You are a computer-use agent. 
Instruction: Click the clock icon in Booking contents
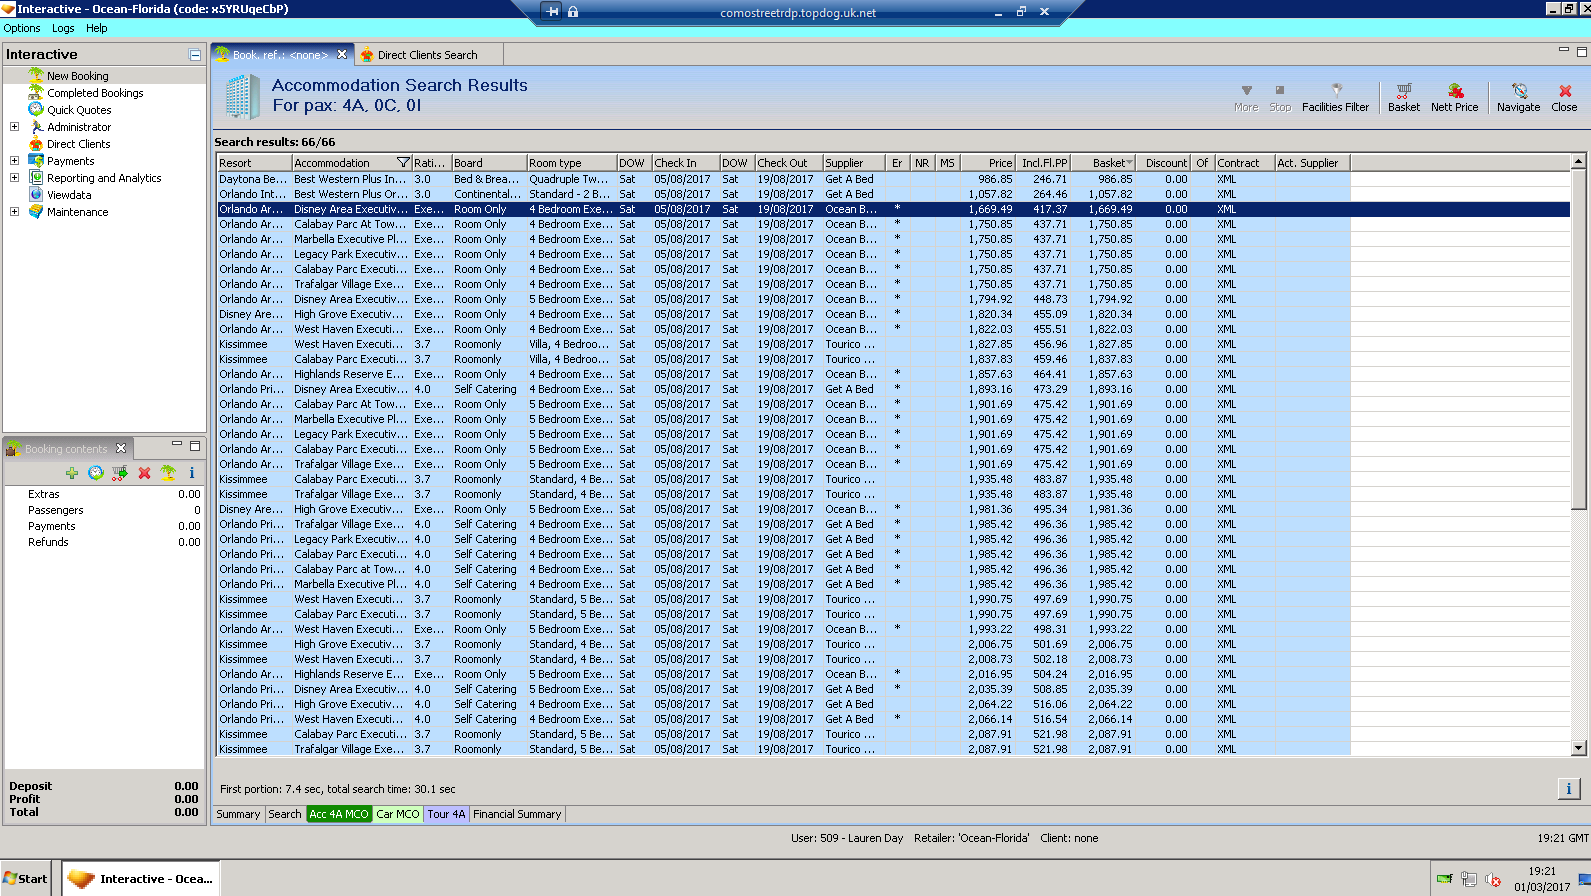coord(96,473)
